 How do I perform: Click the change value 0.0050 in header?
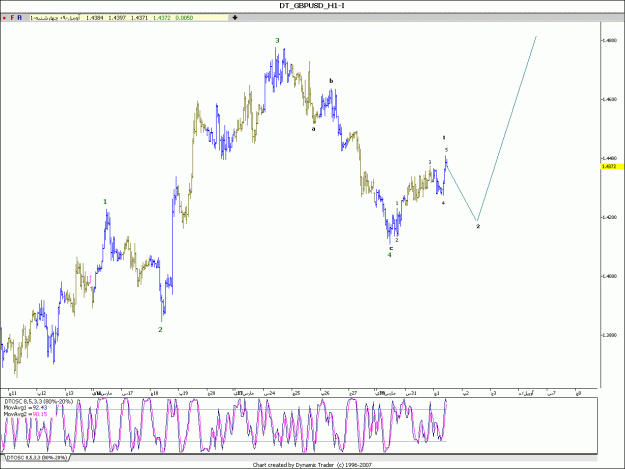184,18
